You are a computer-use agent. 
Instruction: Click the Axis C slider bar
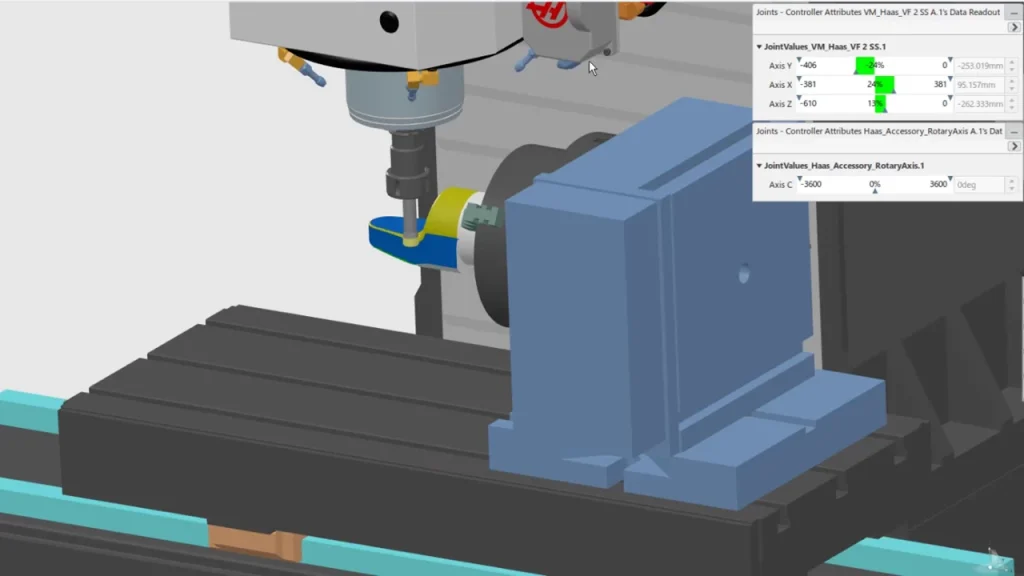[874, 185]
